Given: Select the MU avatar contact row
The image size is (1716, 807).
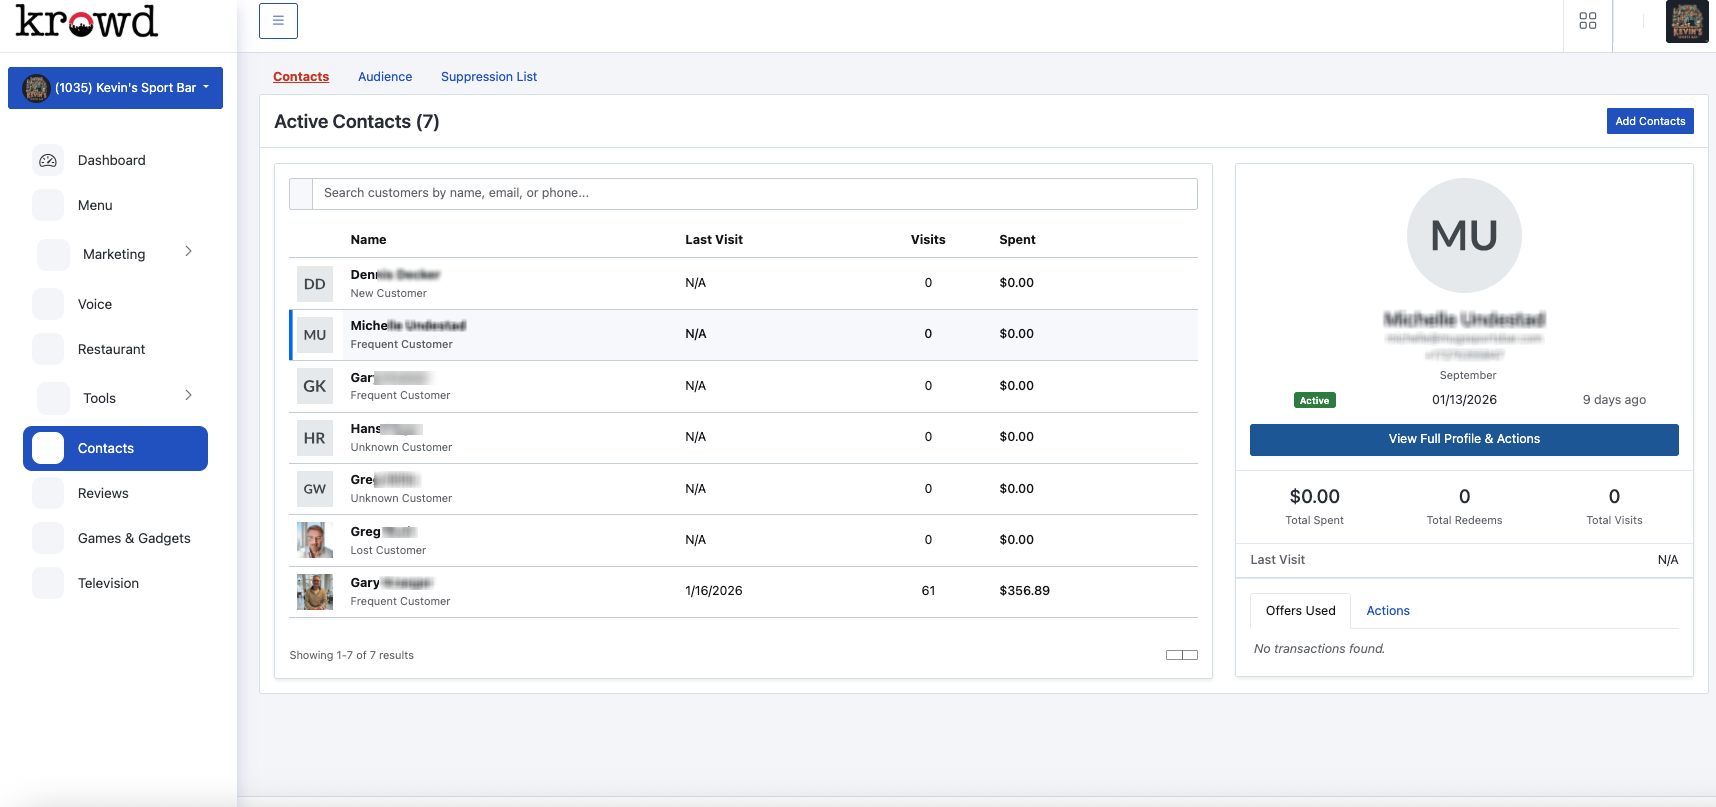Looking at the screenshot, I should 743,335.
